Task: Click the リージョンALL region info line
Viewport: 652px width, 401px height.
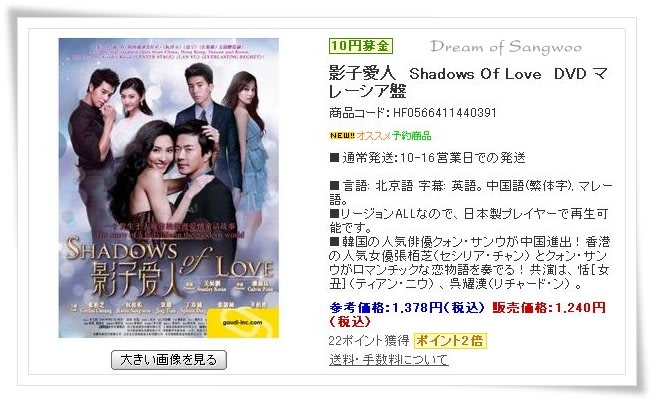Action: (469, 220)
